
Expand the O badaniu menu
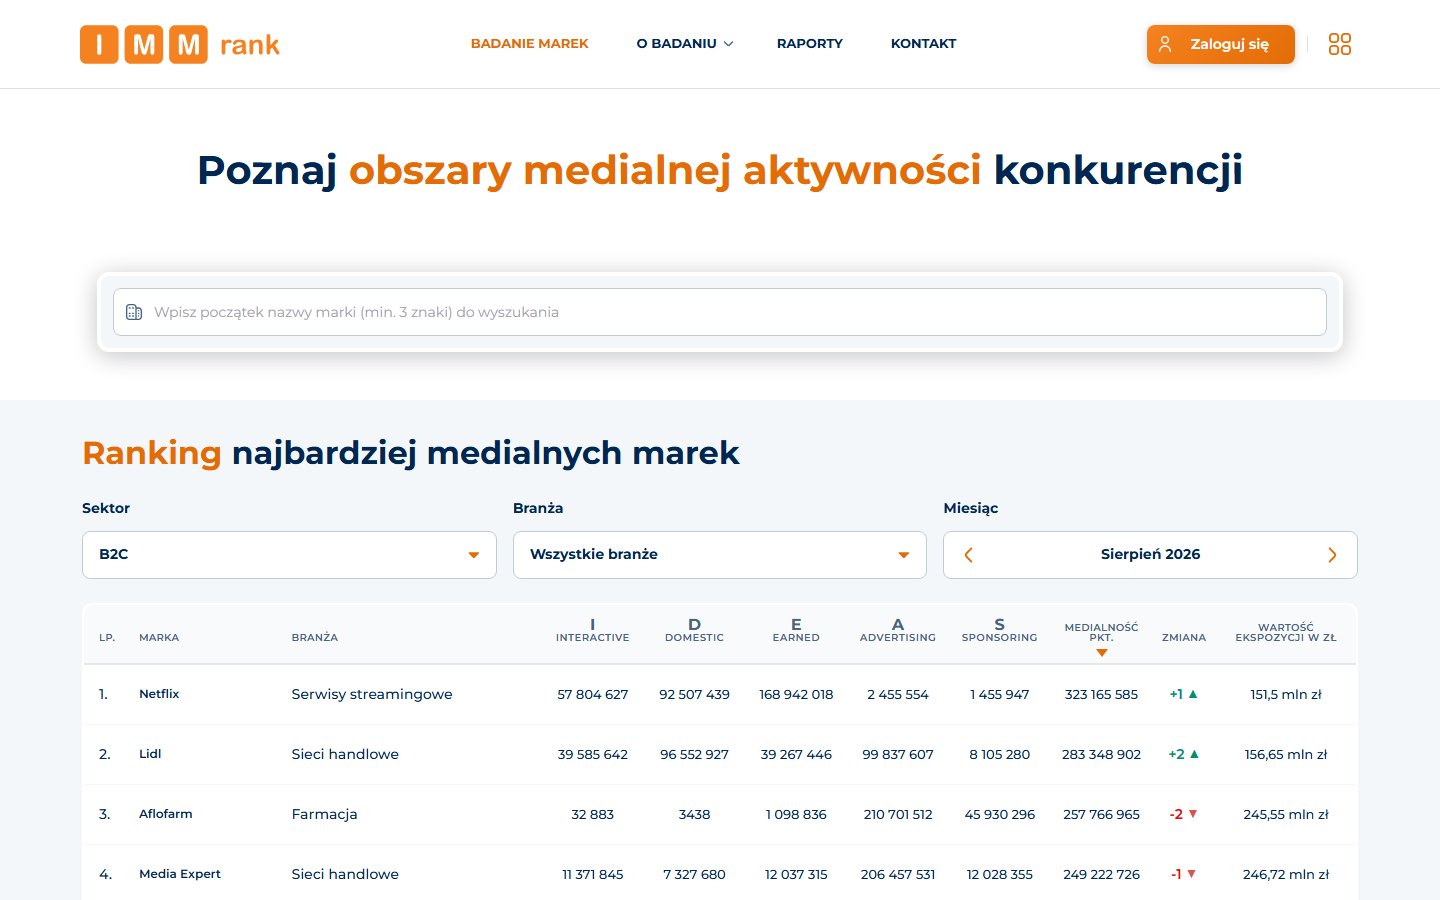tap(685, 44)
